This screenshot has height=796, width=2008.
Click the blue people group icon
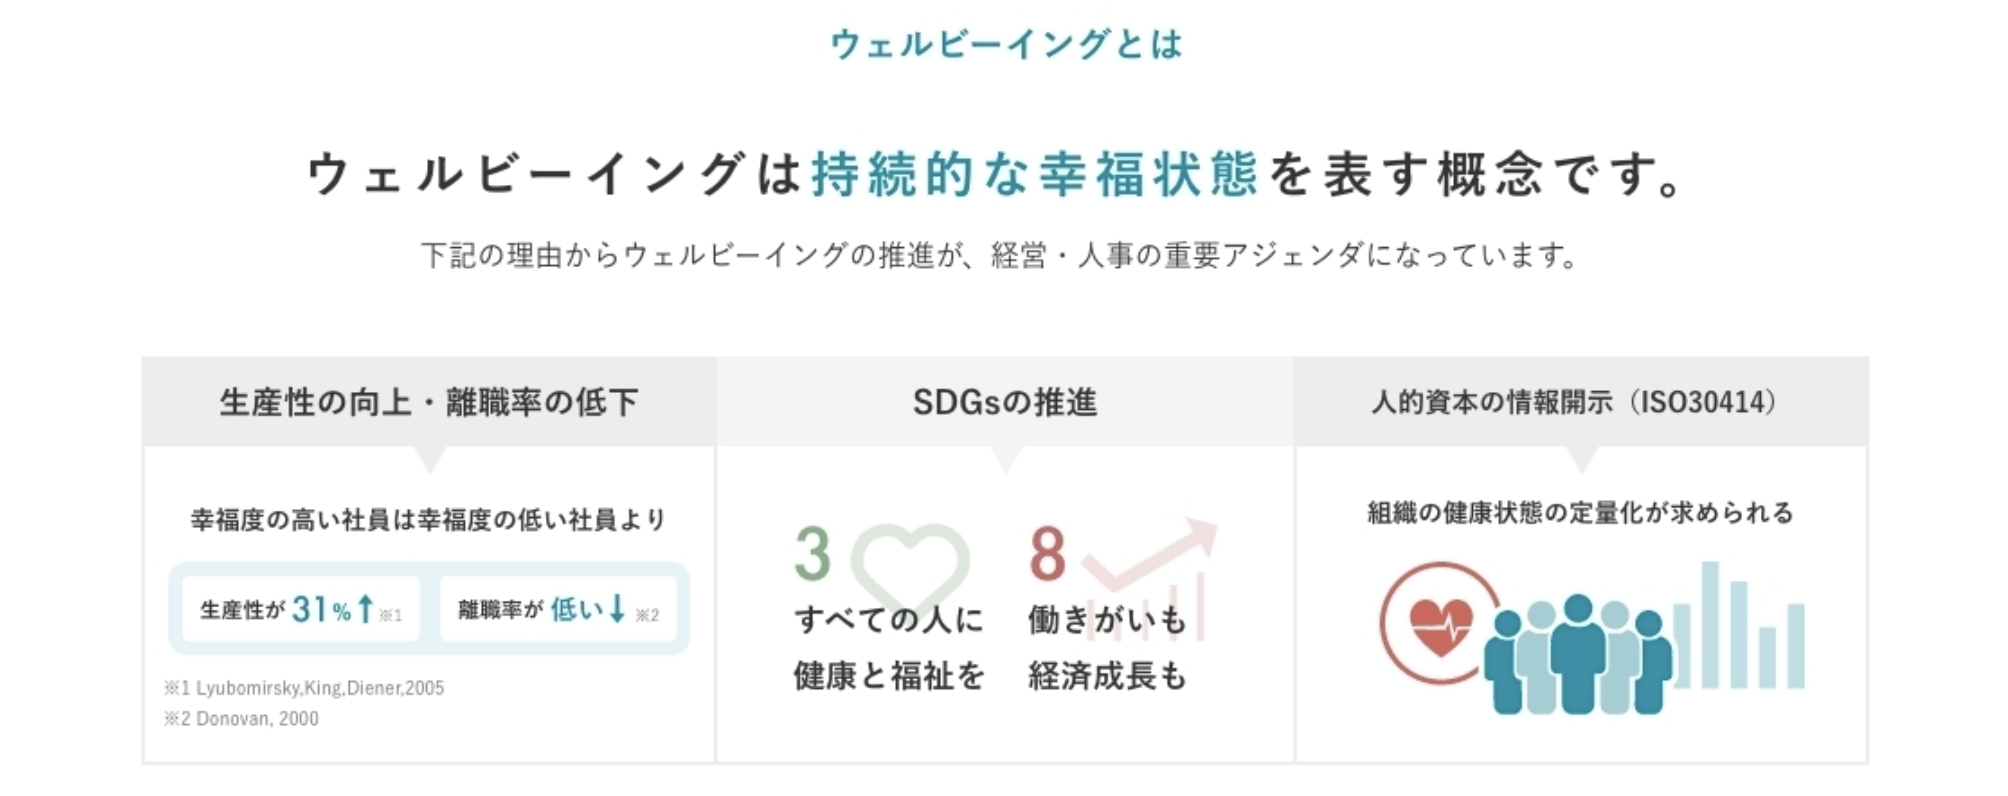pyautogui.click(x=1577, y=655)
